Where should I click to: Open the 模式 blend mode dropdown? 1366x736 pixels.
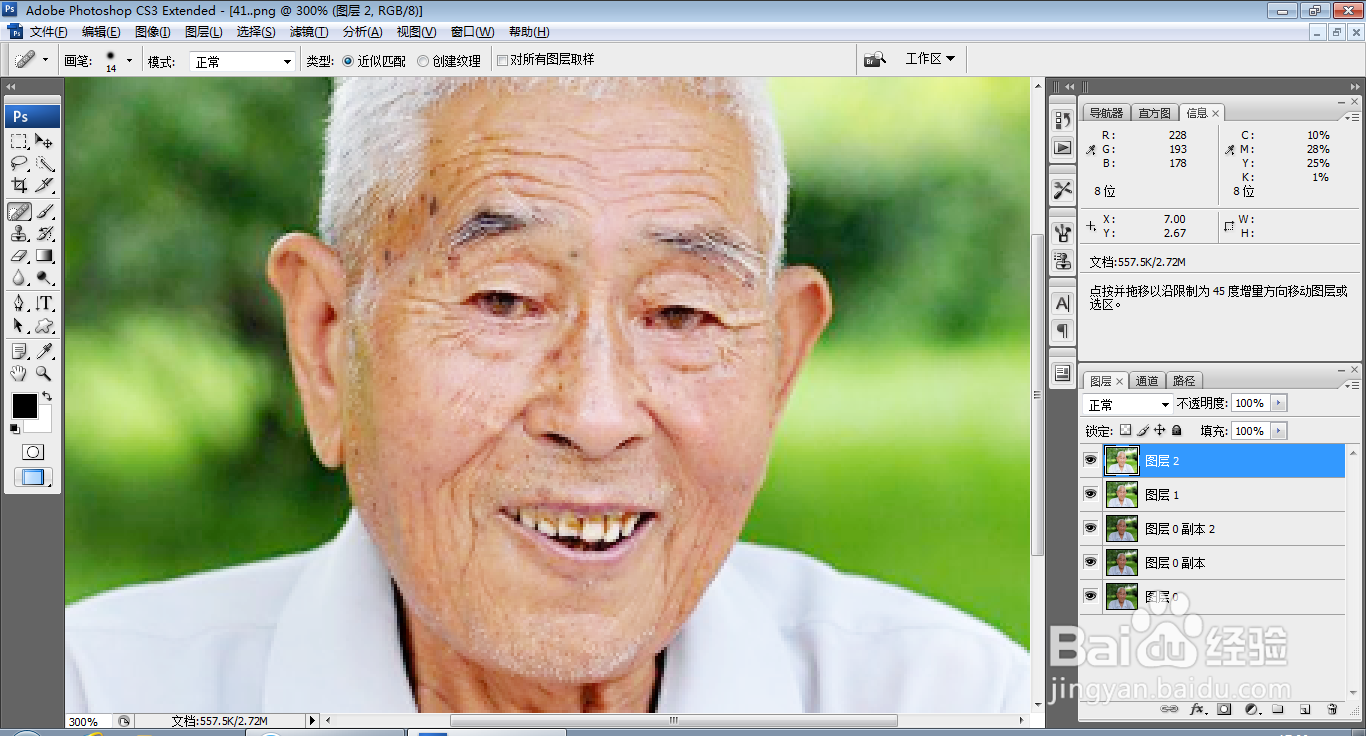(x=243, y=61)
